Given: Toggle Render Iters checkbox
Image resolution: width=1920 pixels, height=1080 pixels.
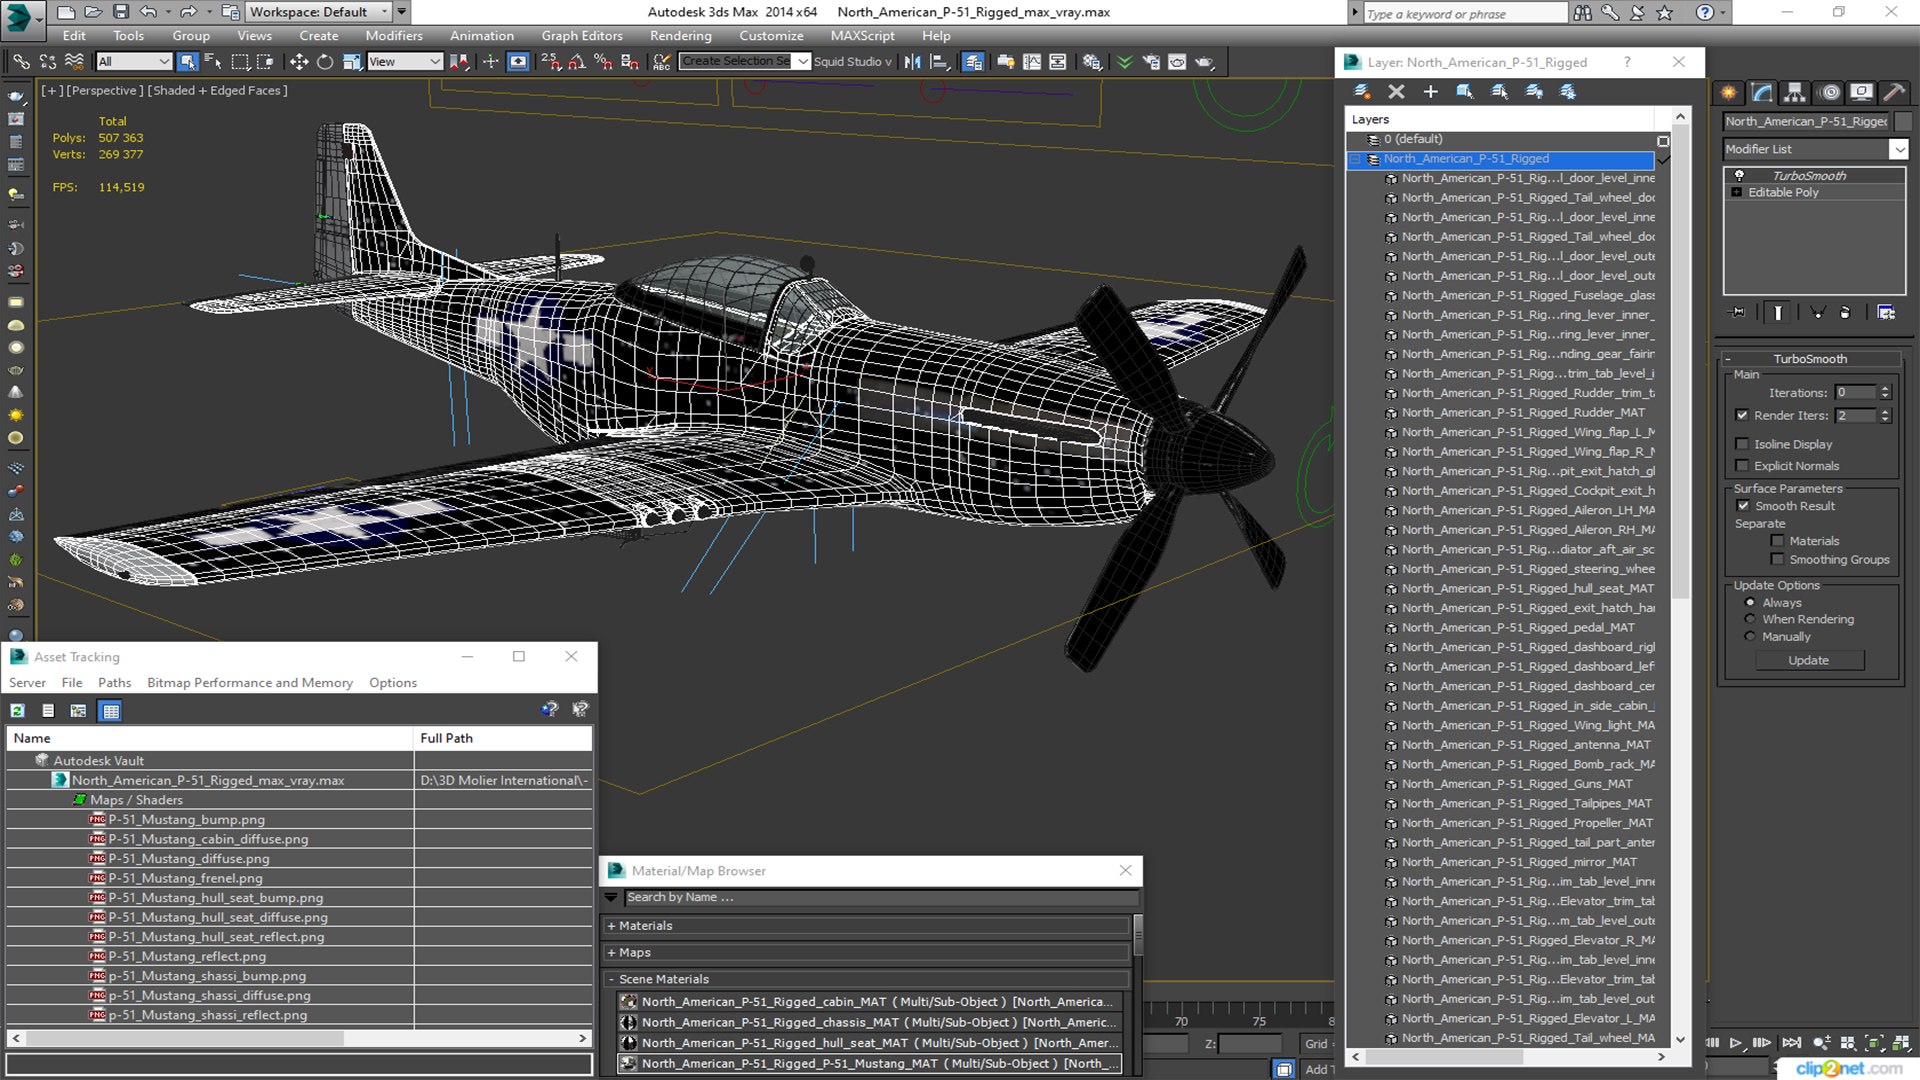Looking at the screenshot, I should [1742, 415].
